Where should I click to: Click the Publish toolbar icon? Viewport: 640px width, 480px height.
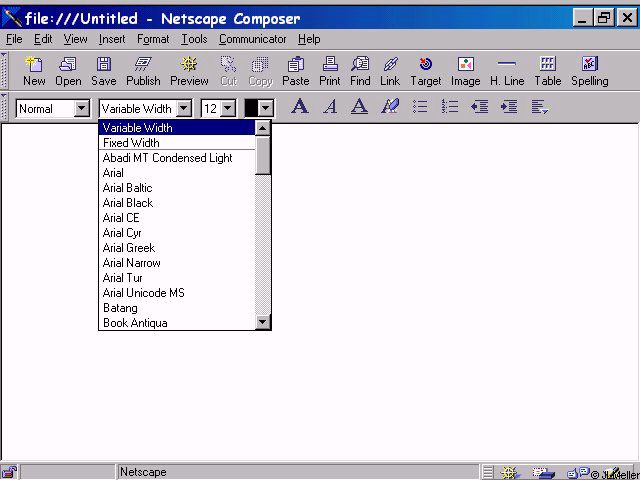[x=143, y=71]
